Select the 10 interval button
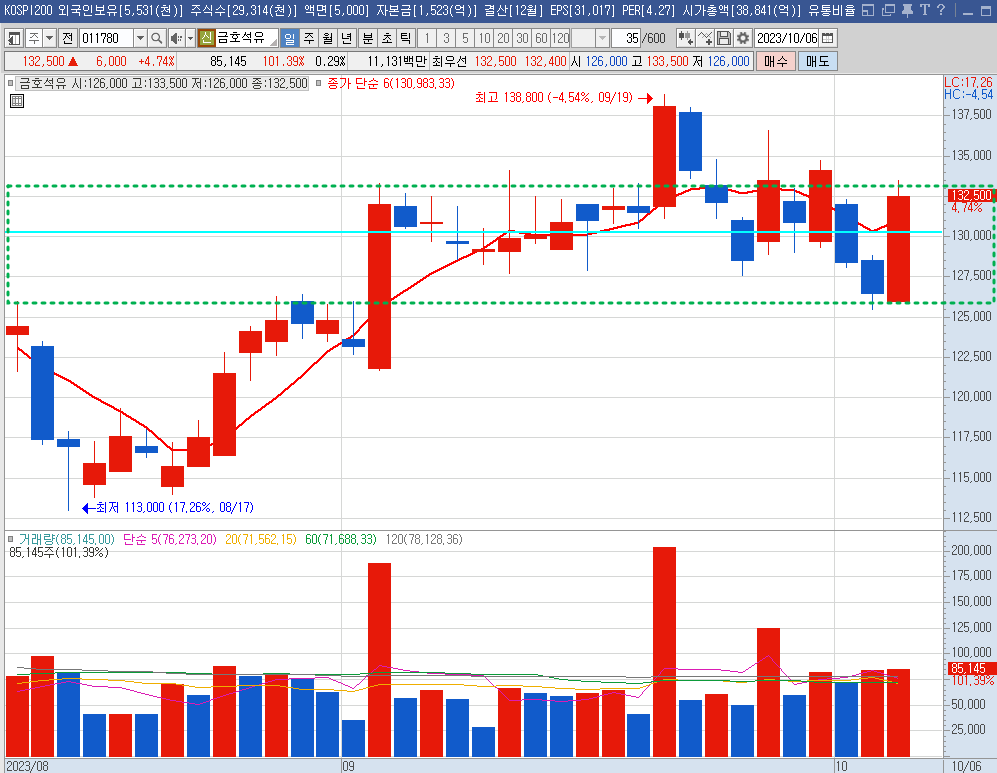This screenshot has width=997, height=773. [x=485, y=38]
